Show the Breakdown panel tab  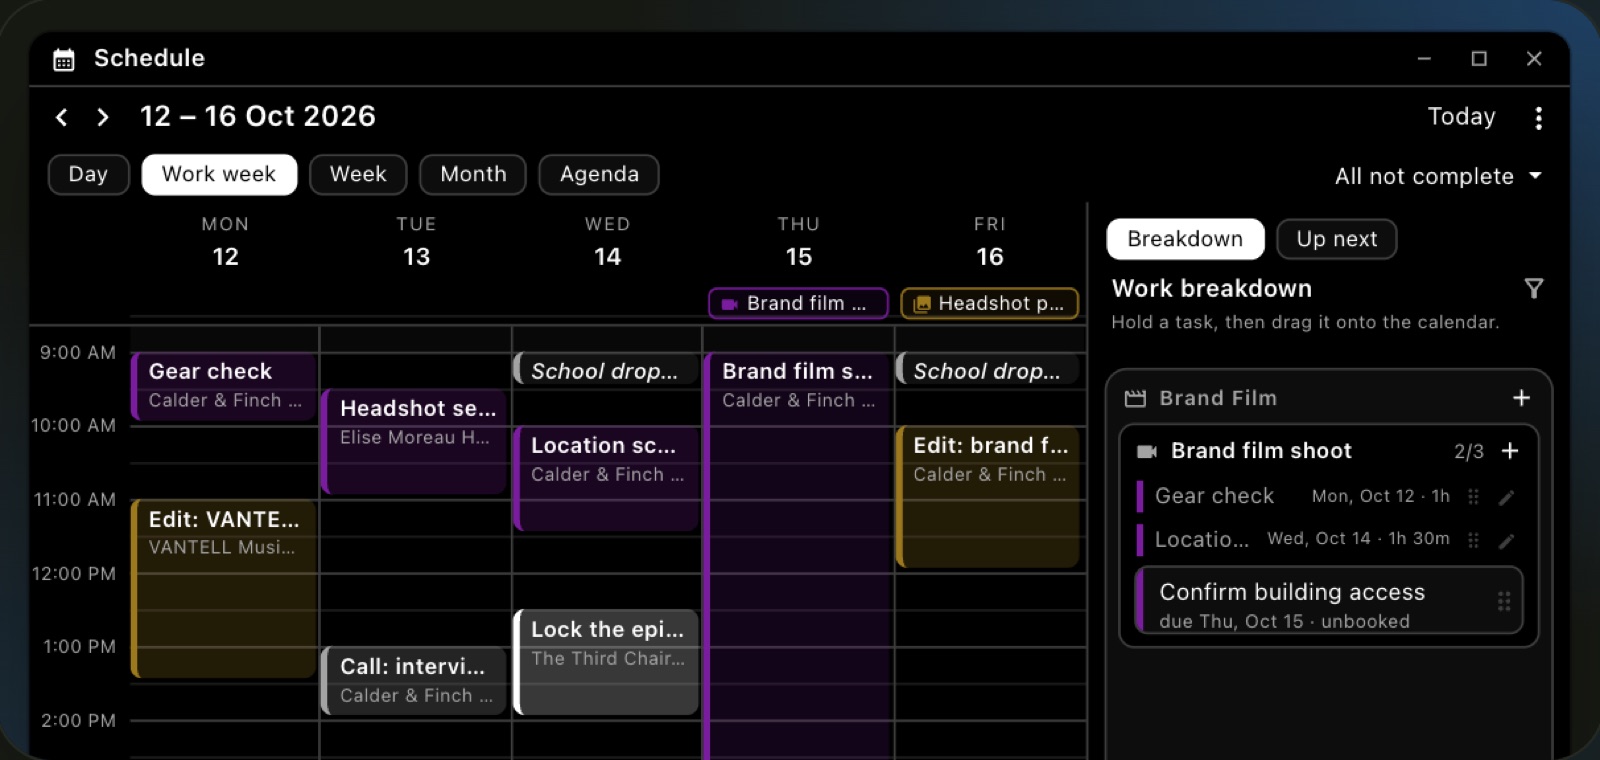(x=1185, y=239)
